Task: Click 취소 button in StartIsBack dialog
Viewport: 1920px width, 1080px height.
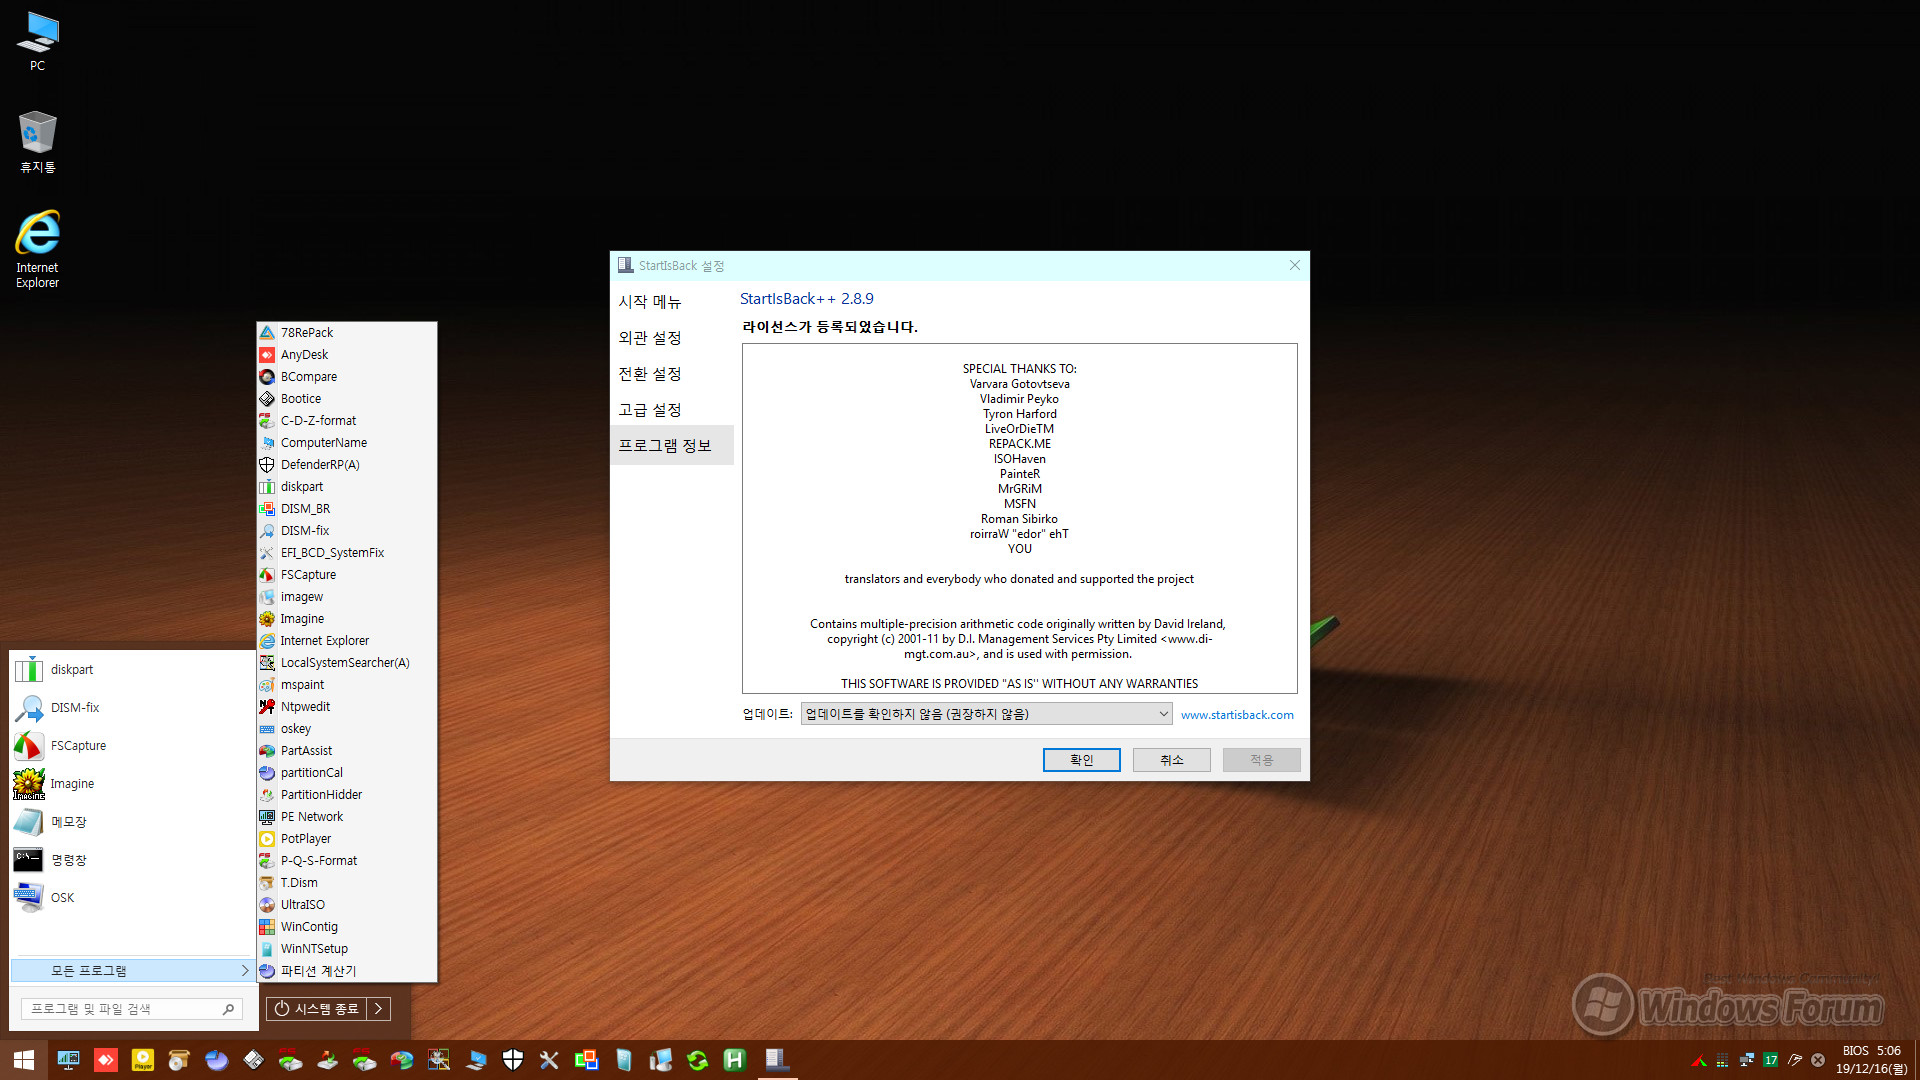Action: click(1172, 760)
